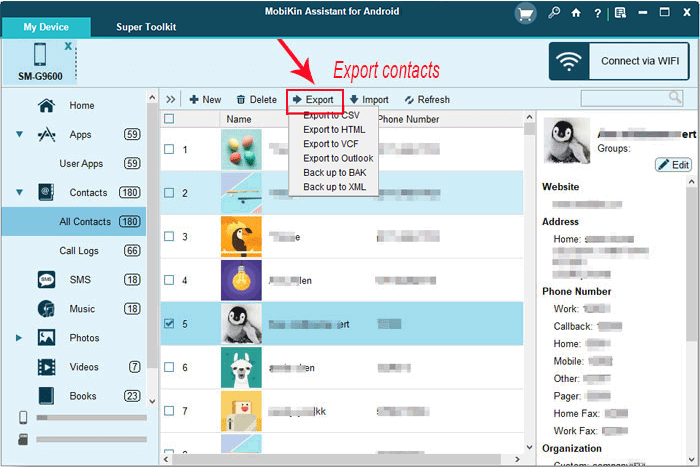Screen dimensions: 700x467
Task: Choose Back up to XML
Action: [x=335, y=187]
